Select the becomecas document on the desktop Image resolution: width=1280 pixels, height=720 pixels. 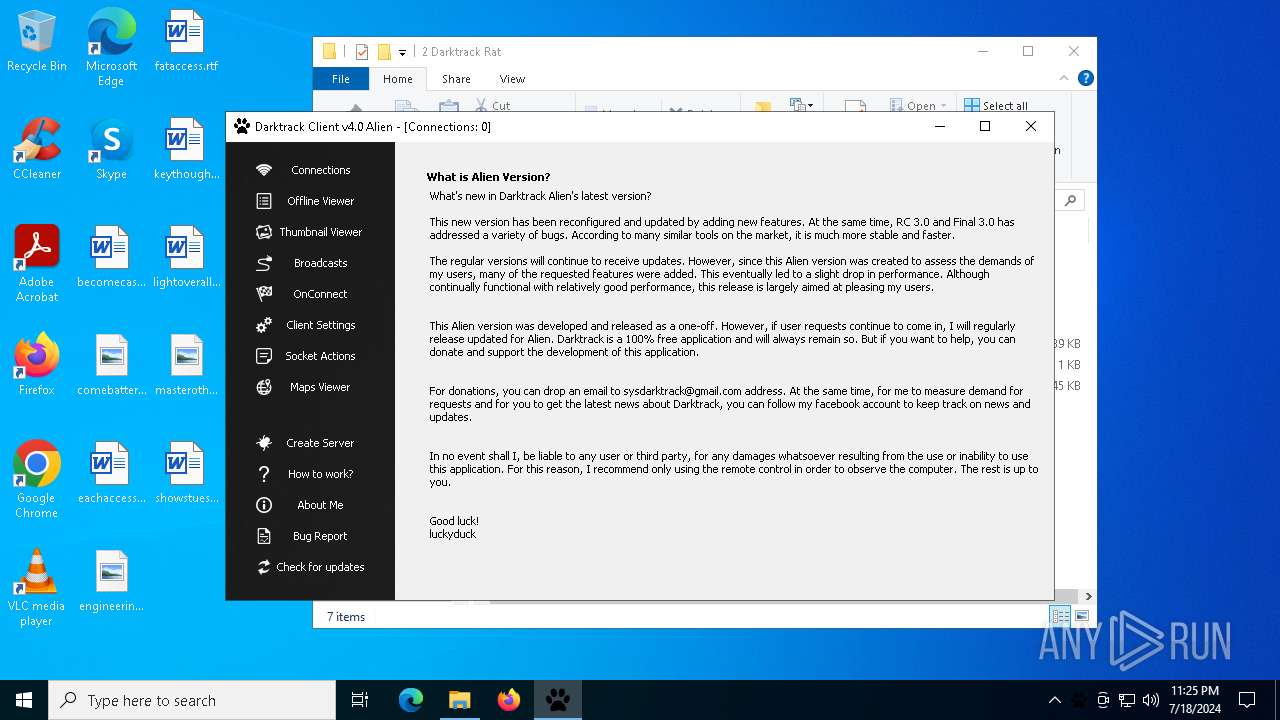[x=111, y=258]
